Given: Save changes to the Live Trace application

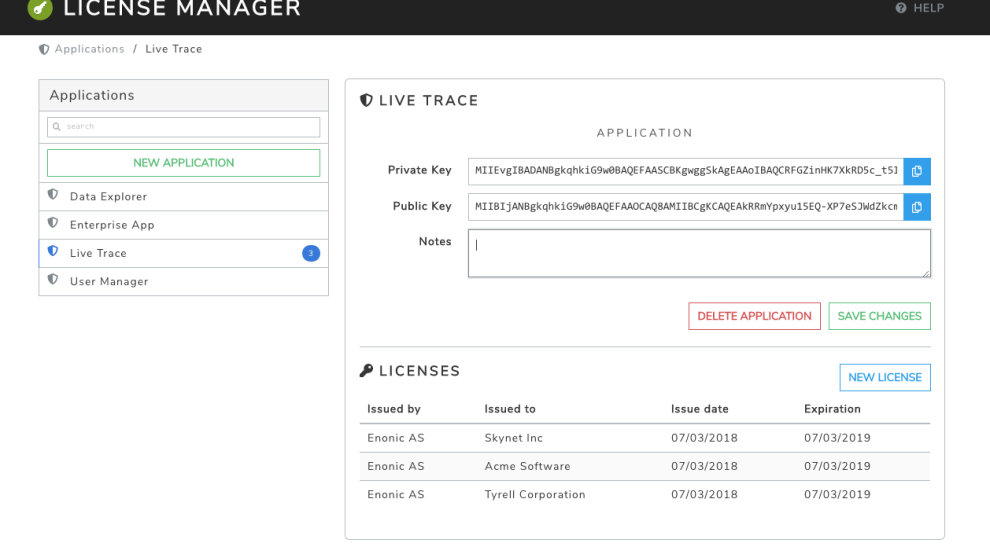Looking at the screenshot, I should click(x=879, y=316).
